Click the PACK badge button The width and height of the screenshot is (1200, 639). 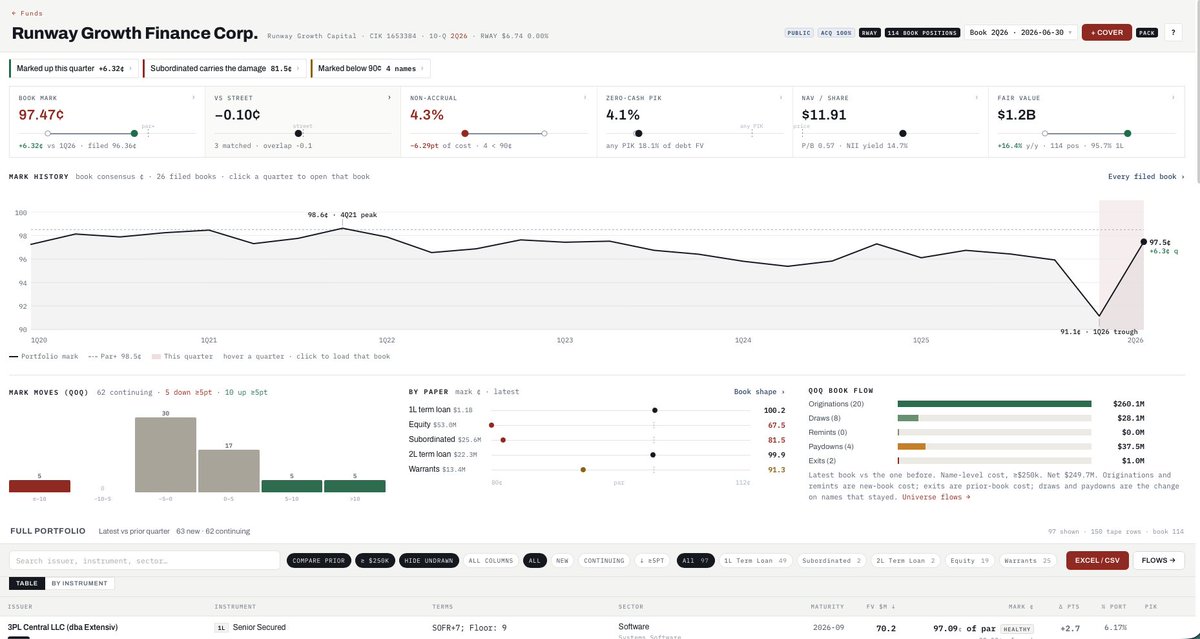pyautogui.click(x=1147, y=32)
